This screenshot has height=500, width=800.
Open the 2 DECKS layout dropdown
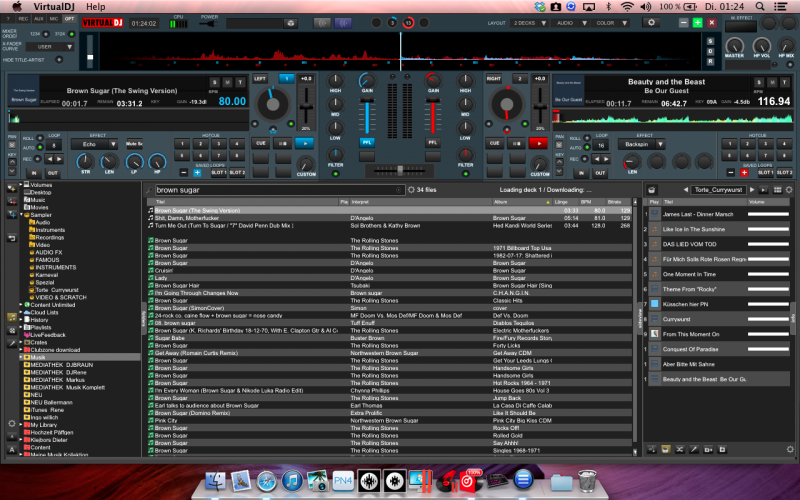pyautogui.click(x=528, y=22)
